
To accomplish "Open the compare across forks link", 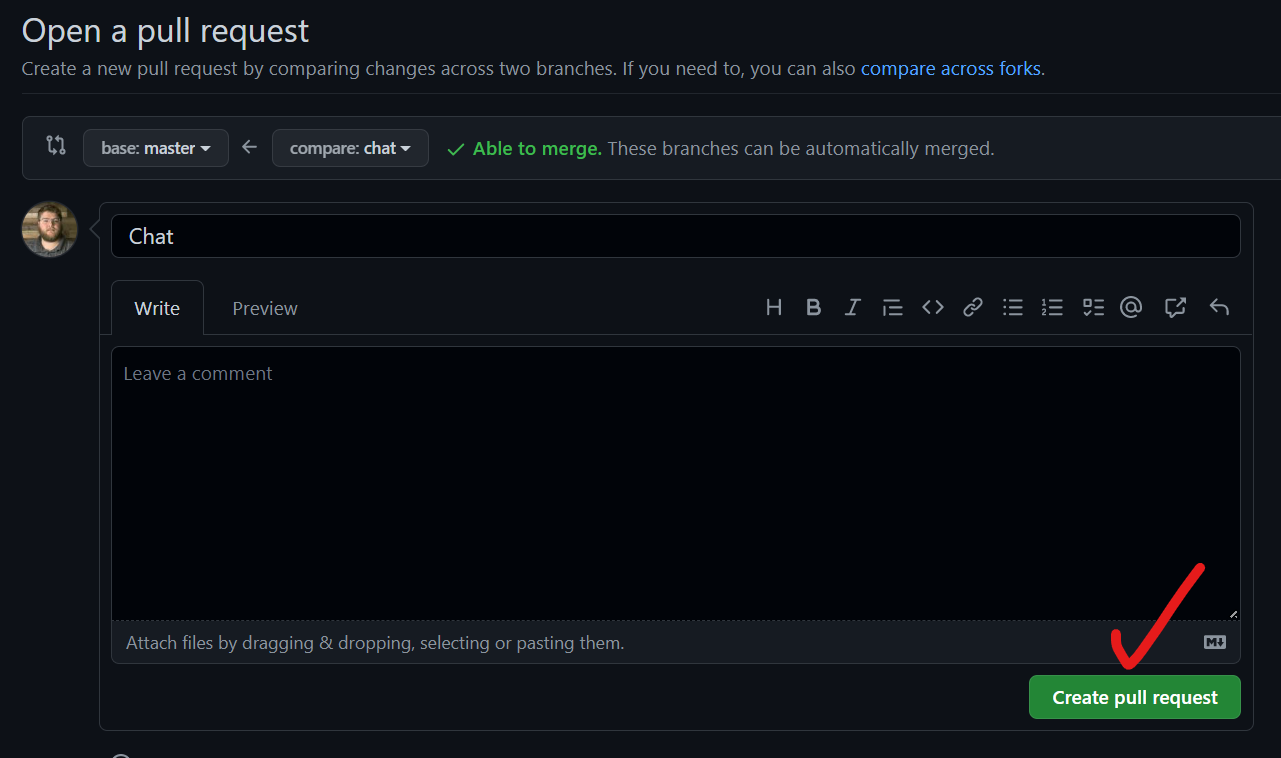I will coord(951,69).
